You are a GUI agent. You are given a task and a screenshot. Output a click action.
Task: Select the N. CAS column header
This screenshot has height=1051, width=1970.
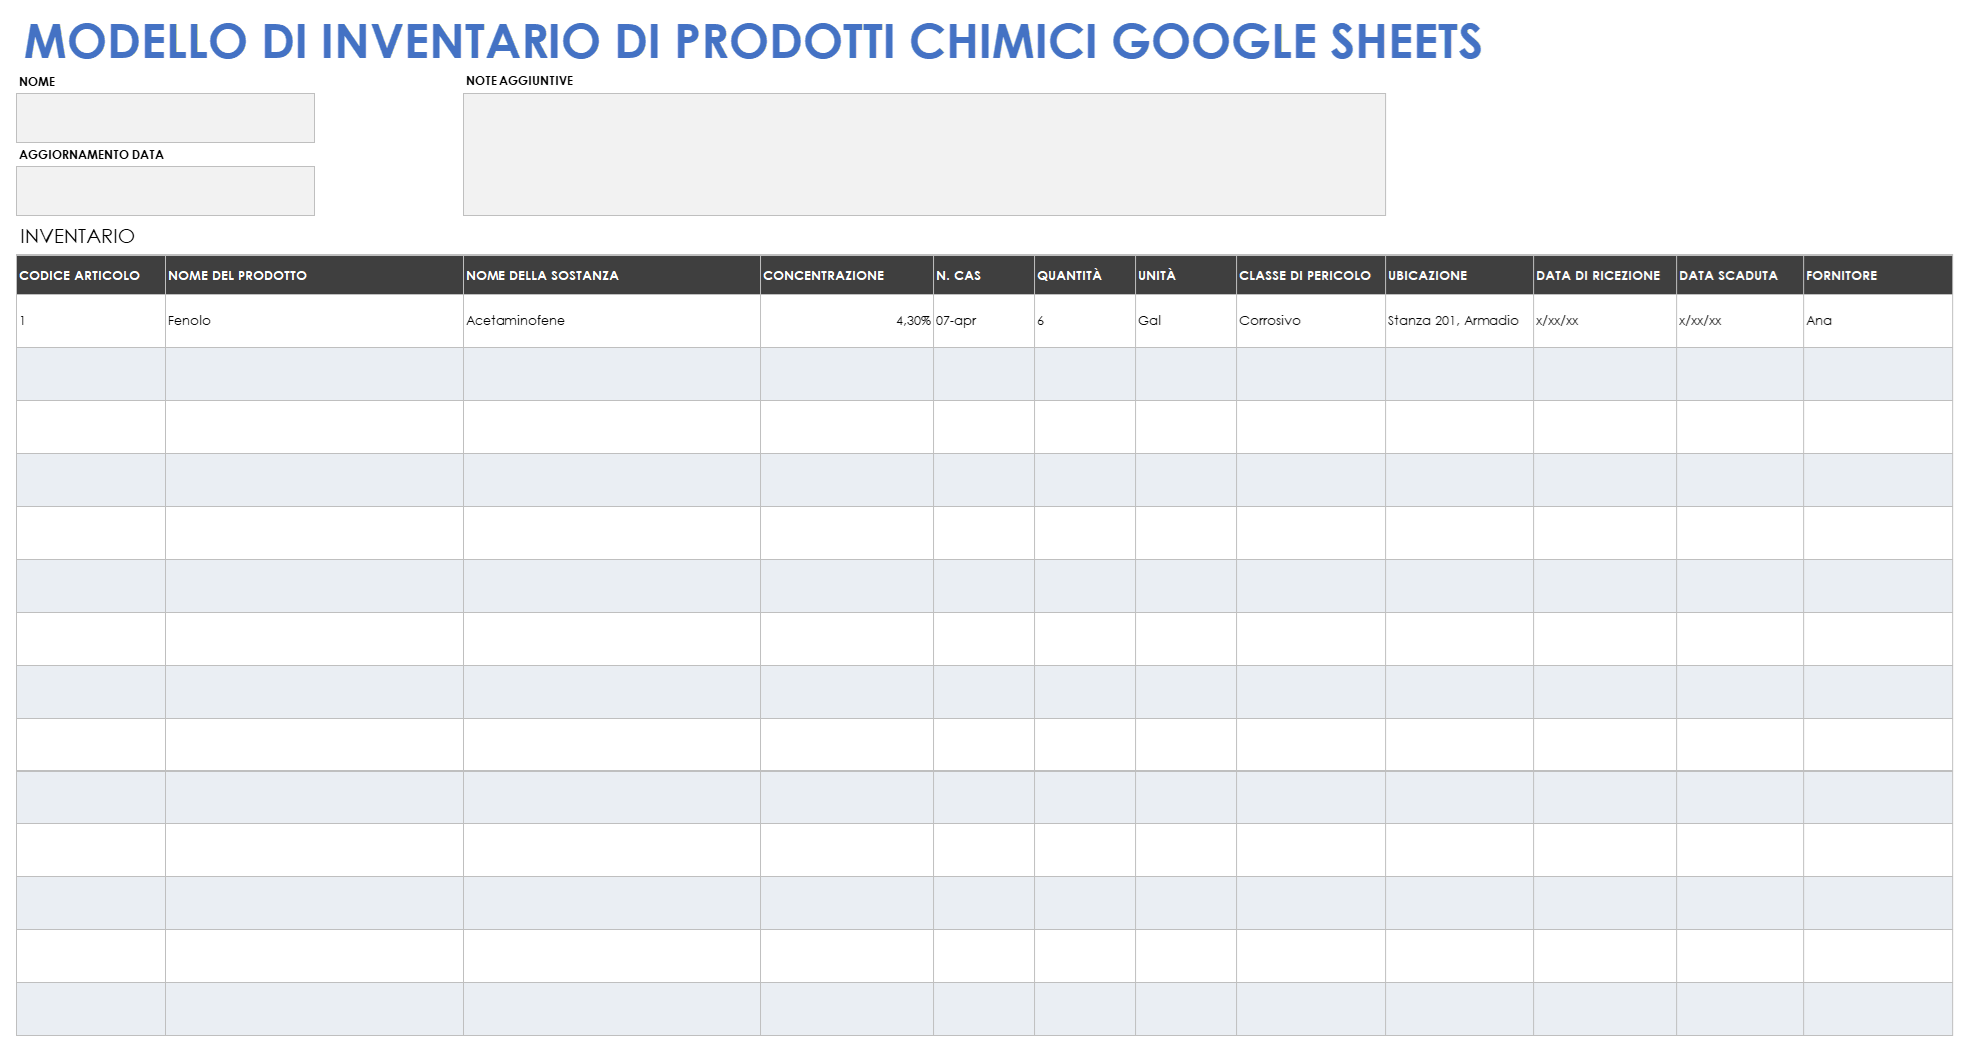click(x=984, y=275)
